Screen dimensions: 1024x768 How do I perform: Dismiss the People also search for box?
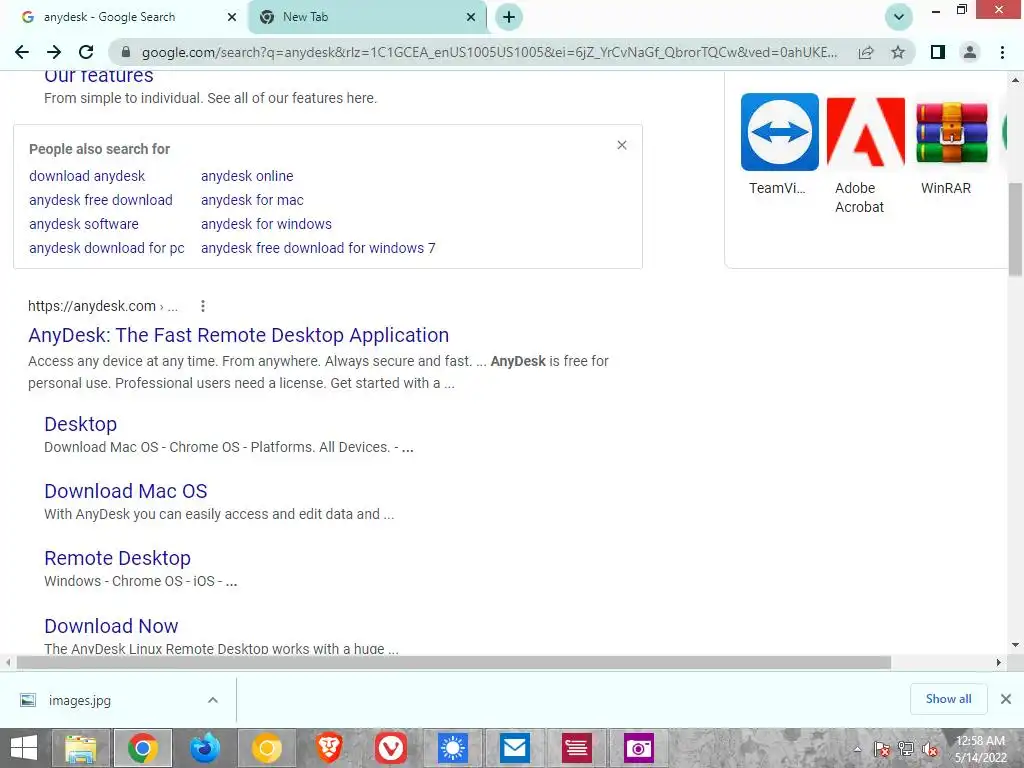point(622,145)
